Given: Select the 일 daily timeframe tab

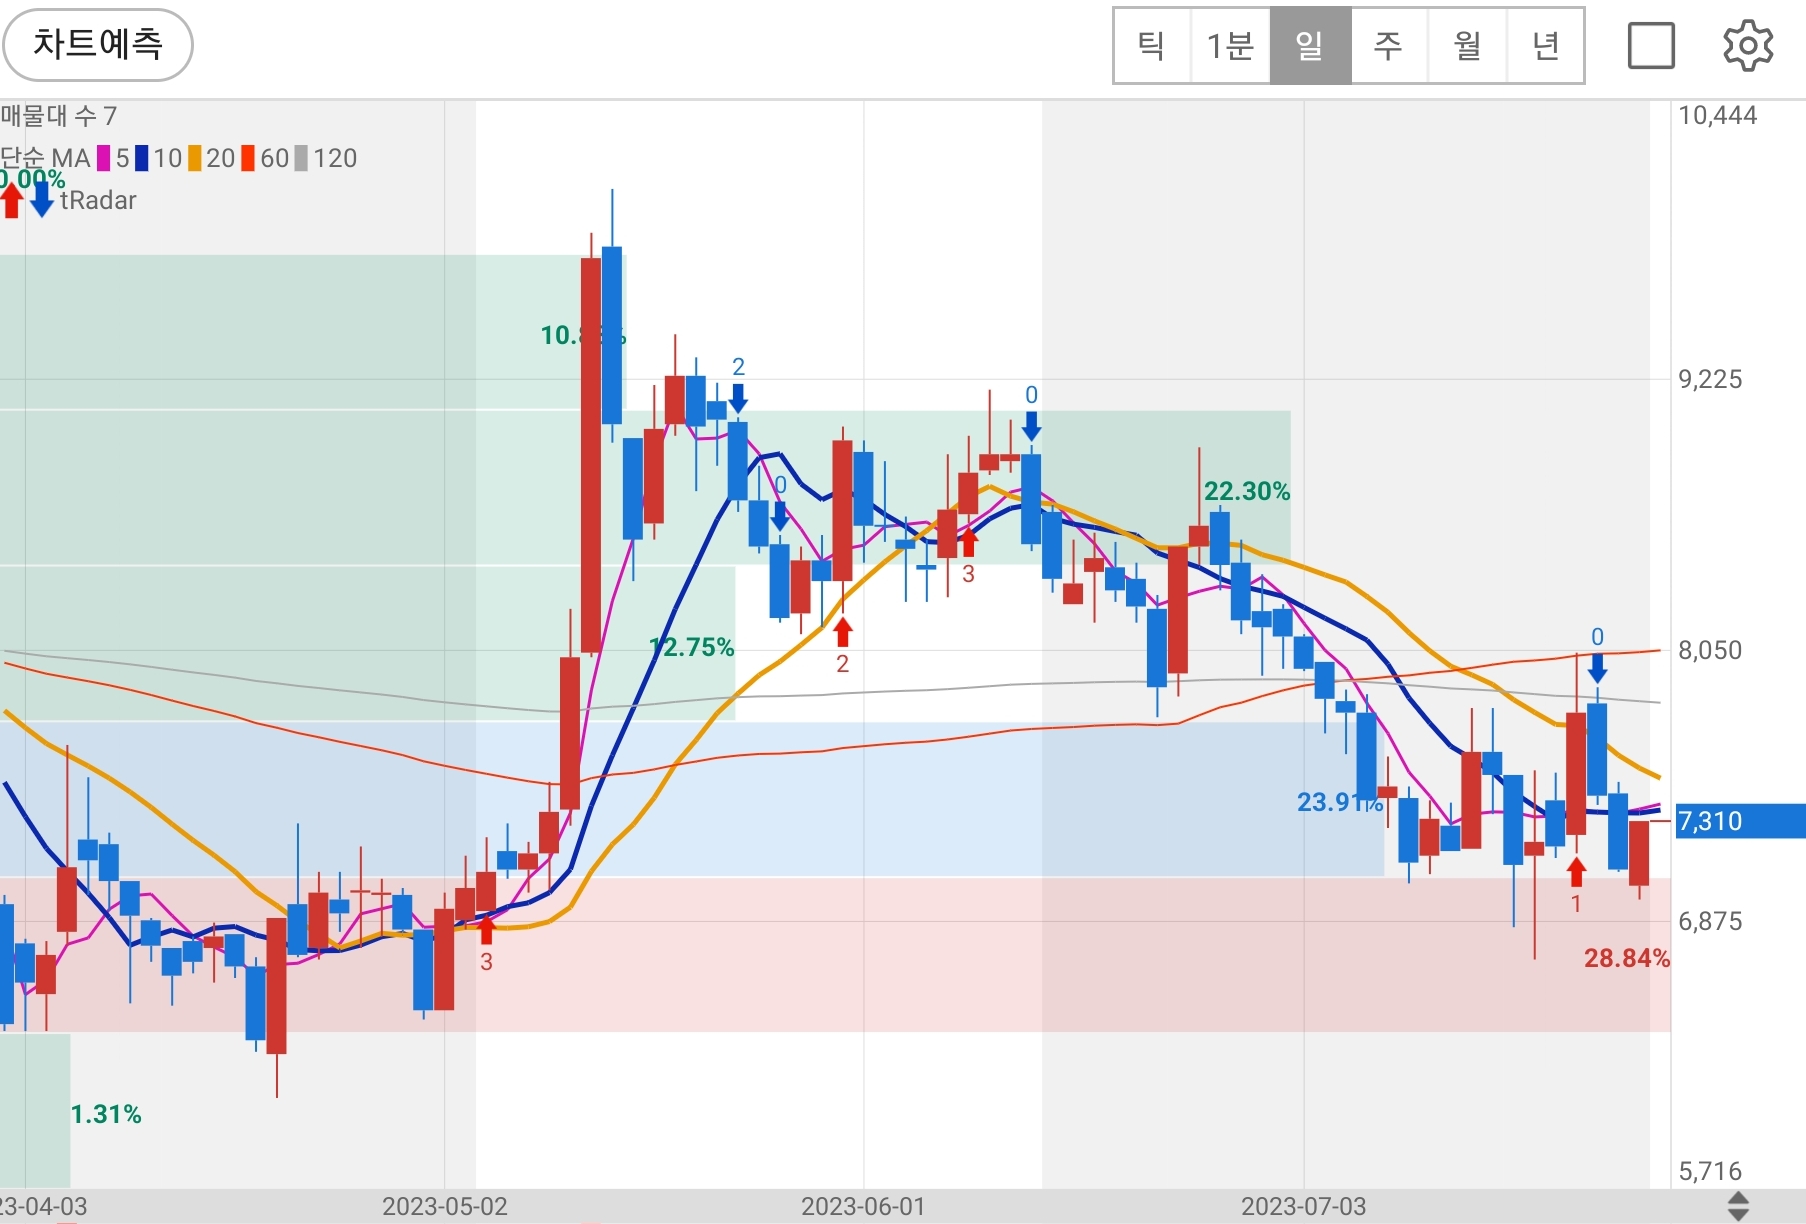Looking at the screenshot, I should click(1310, 46).
